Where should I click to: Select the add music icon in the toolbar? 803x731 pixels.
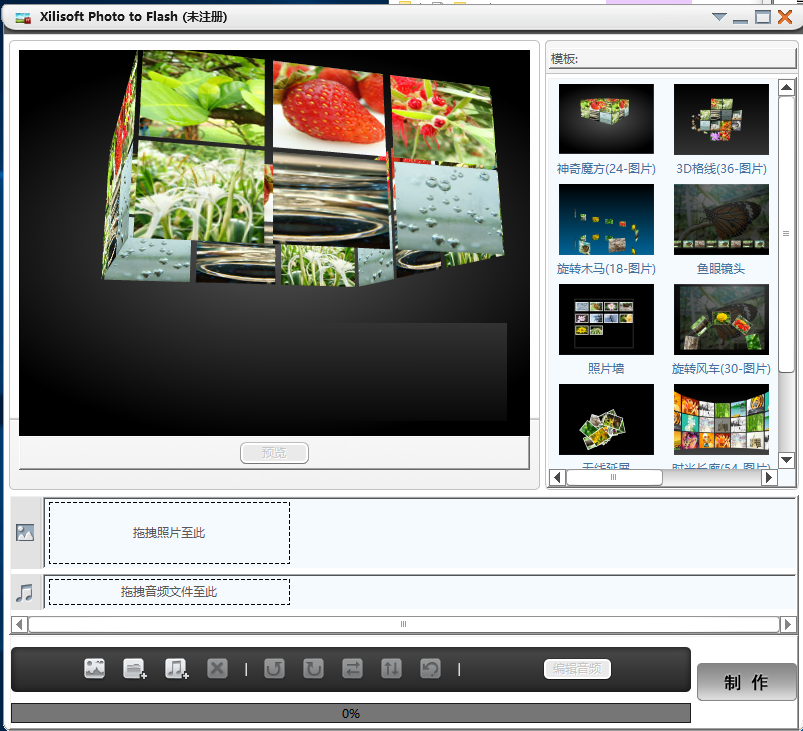(x=177, y=669)
